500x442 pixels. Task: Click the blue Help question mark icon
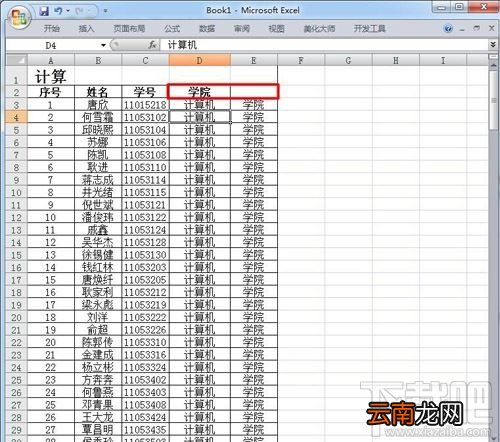(x=448, y=29)
